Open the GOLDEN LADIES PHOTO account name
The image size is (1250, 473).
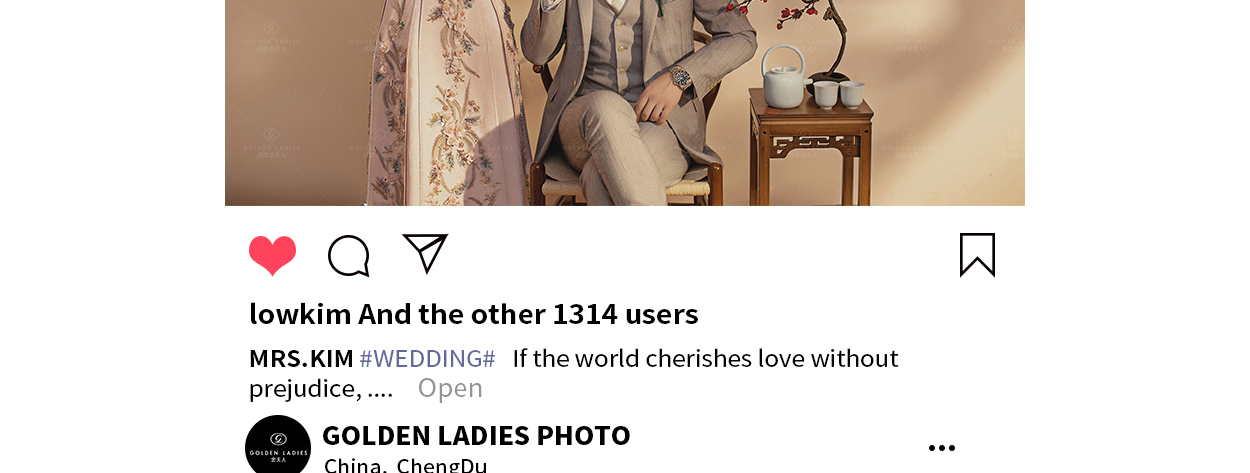tap(476, 435)
